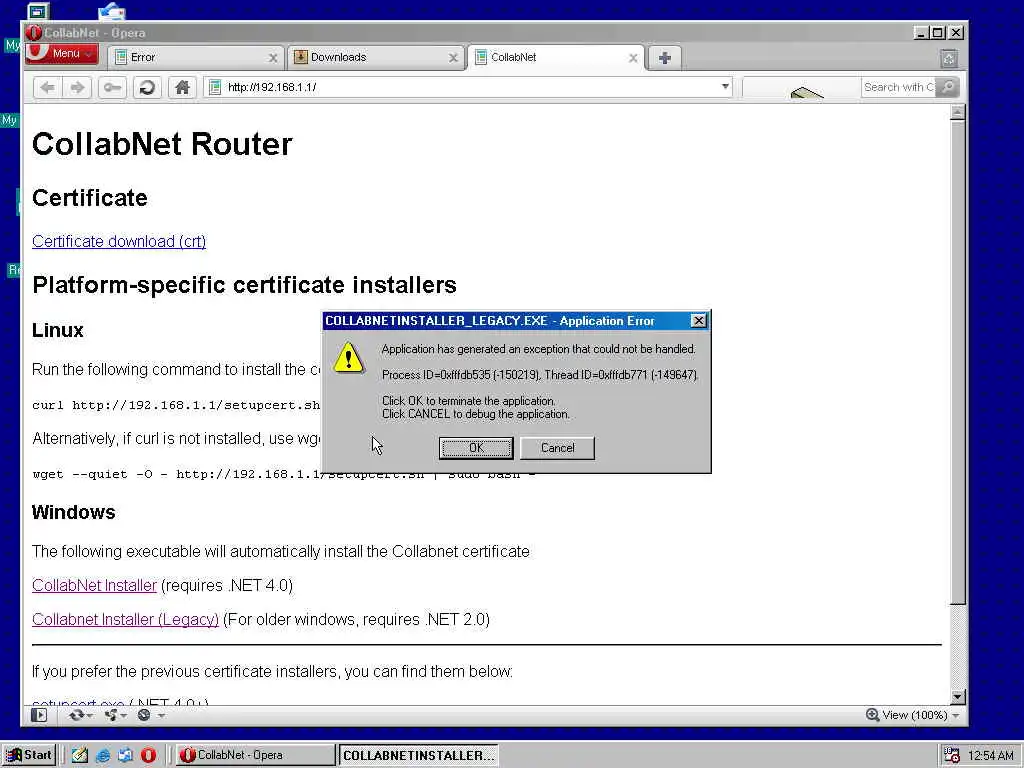Click the CollabNet Router heading
Viewport: 1024px width, 768px height.
click(x=162, y=144)
